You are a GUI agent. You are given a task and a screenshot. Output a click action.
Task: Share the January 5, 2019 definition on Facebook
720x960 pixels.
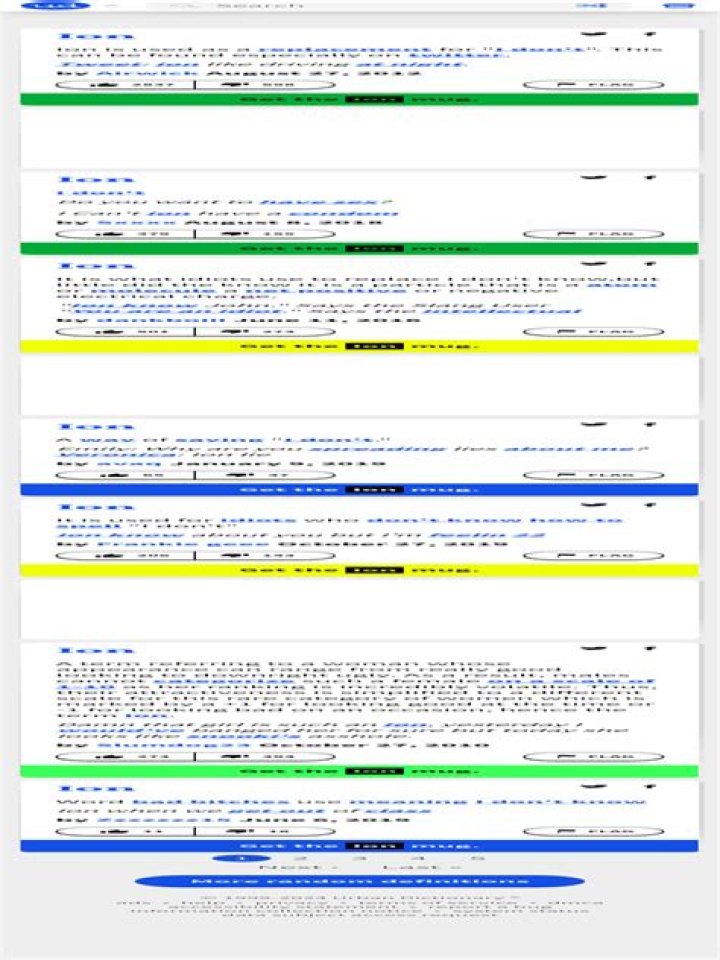(x=650, y=424)
